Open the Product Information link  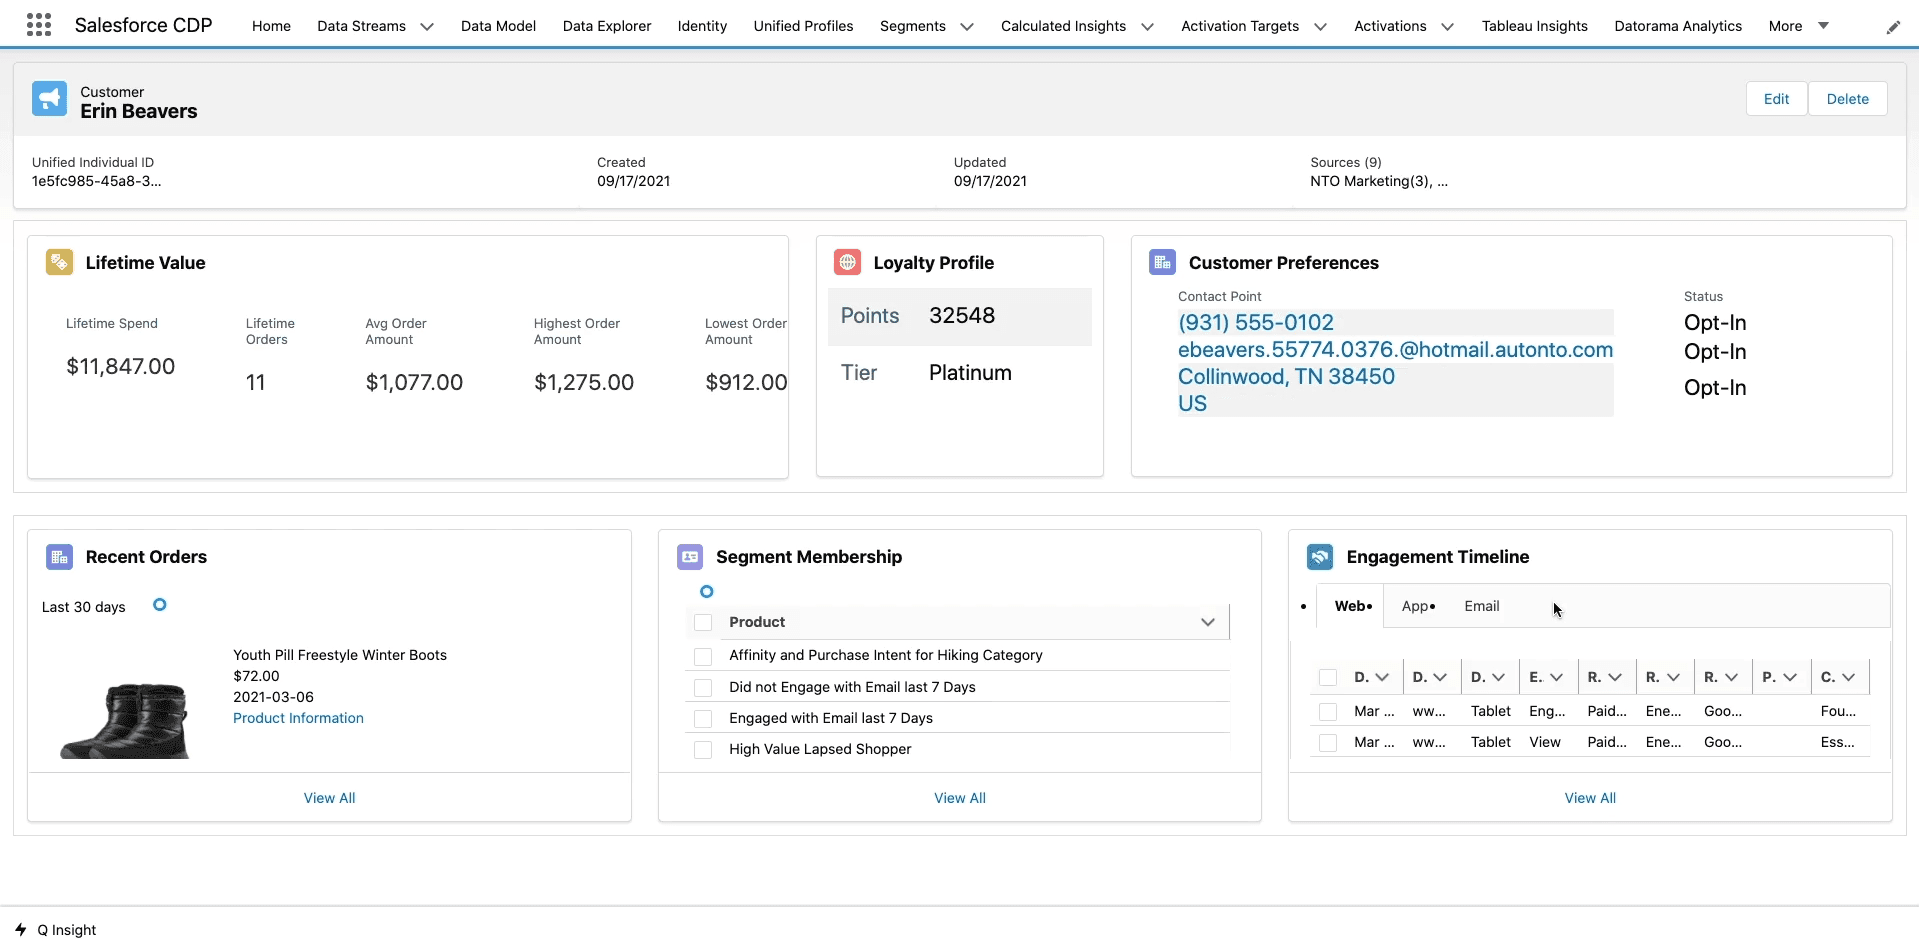pyautogui.click(x=298, y=717)
